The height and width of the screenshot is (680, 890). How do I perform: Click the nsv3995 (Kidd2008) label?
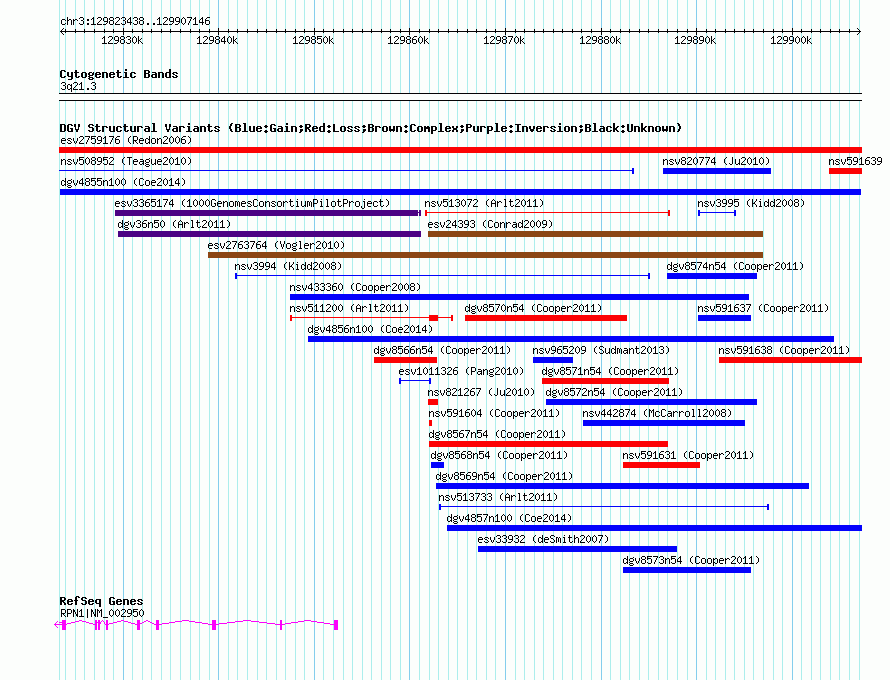pyautogui.click(x=751, y=203)
